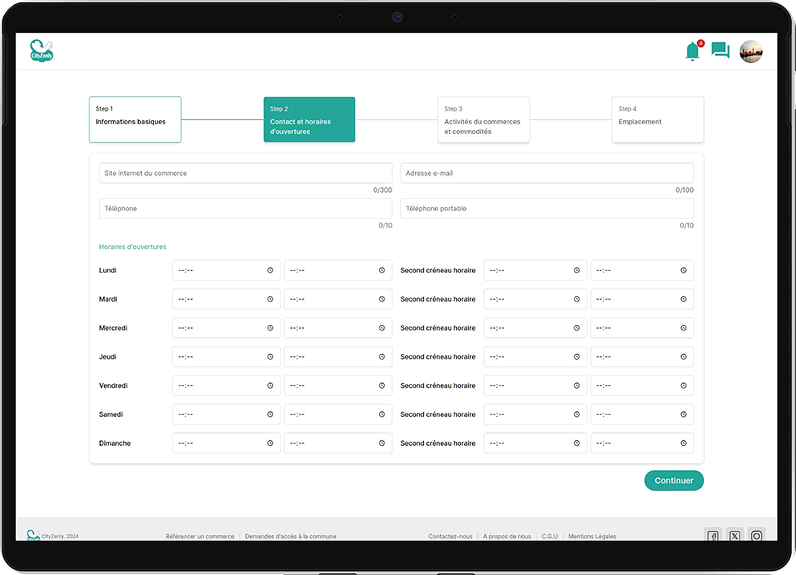Open clock picker for Samedi opening time
Viewport: 796px width, 575px height.
[270, 415]
